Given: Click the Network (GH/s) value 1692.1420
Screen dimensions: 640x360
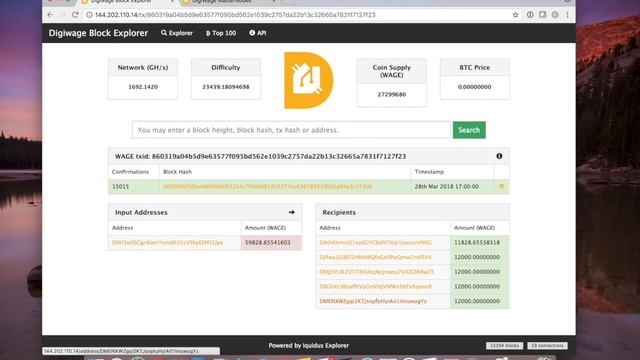Looking at the screenshot, I should pyautogui.click(x=143, y=87).
